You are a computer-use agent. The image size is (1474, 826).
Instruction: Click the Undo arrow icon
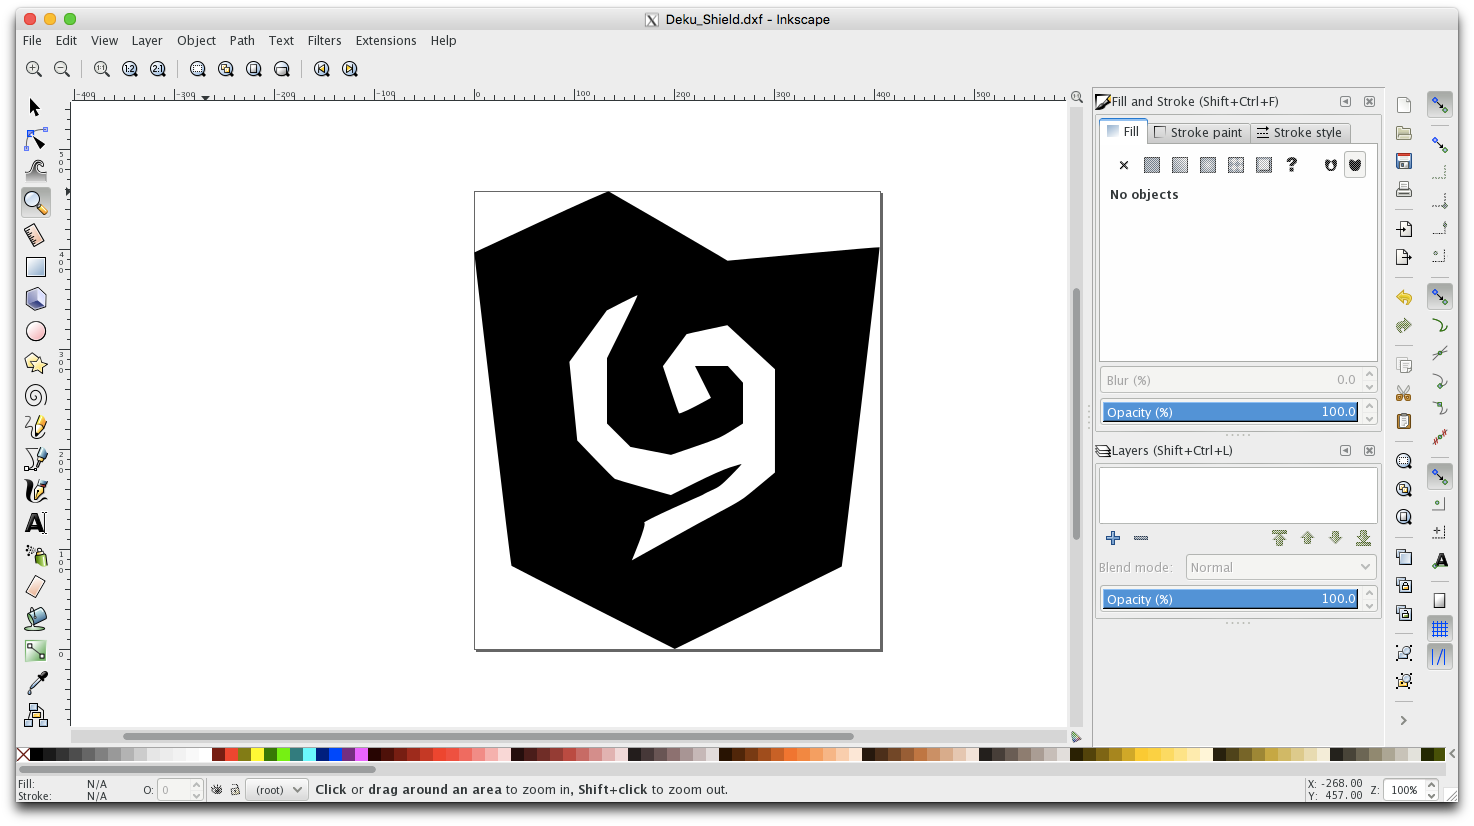pos(1404,297)
